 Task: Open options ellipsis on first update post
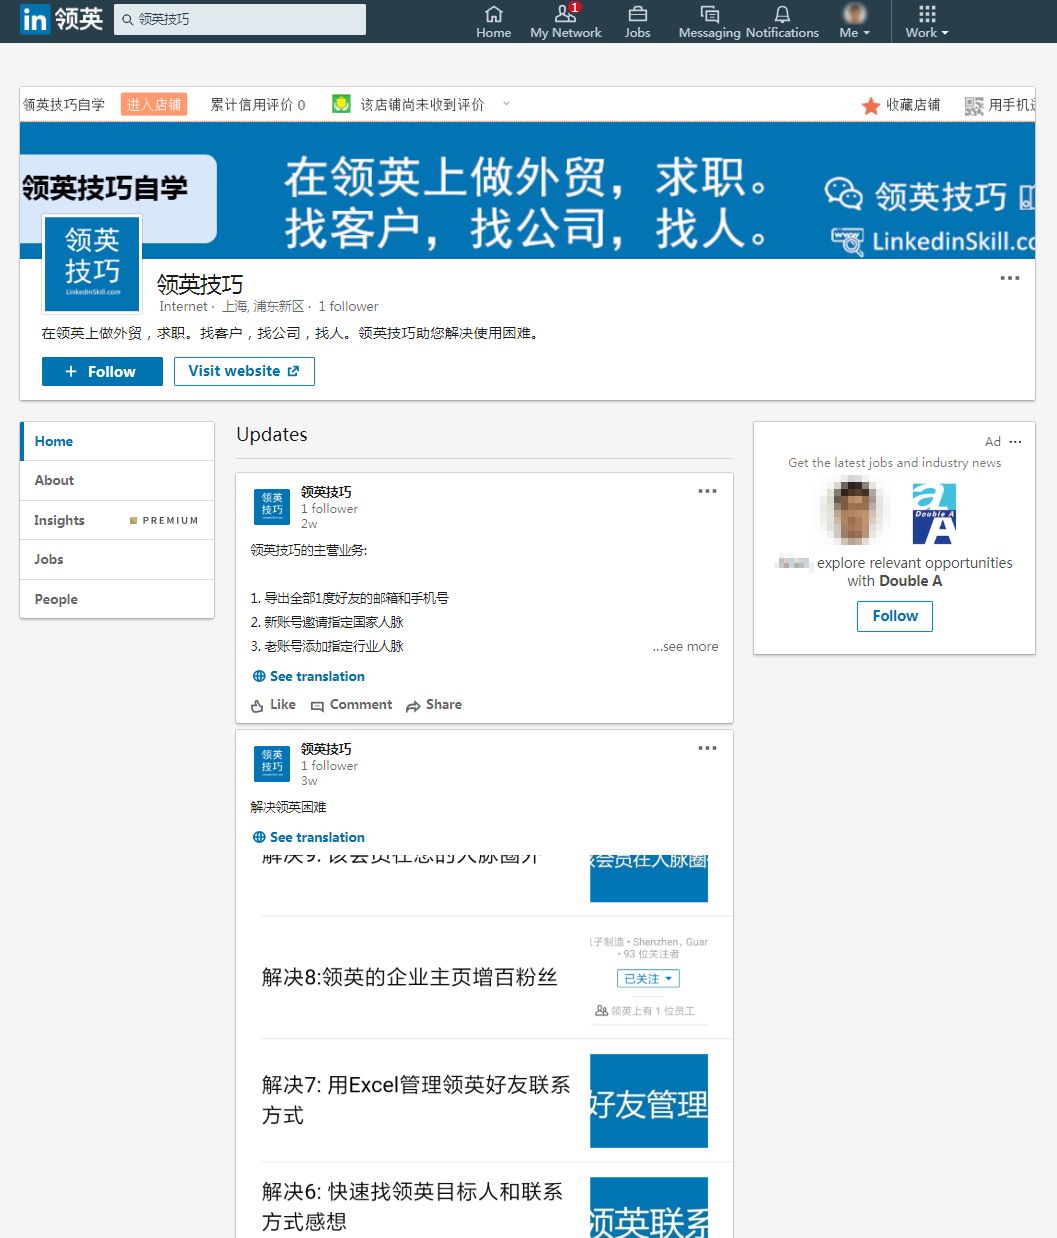pyautogui.click(x=707, y=491)
